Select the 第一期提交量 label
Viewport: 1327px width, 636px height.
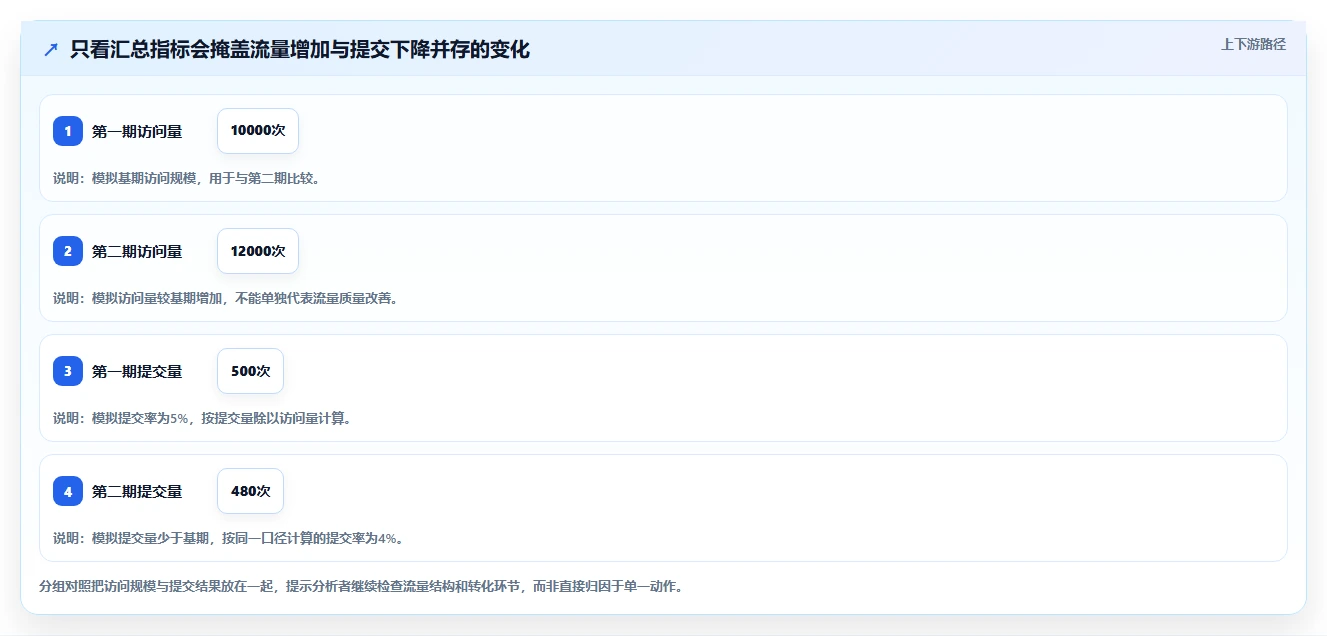tap(137, 371)
